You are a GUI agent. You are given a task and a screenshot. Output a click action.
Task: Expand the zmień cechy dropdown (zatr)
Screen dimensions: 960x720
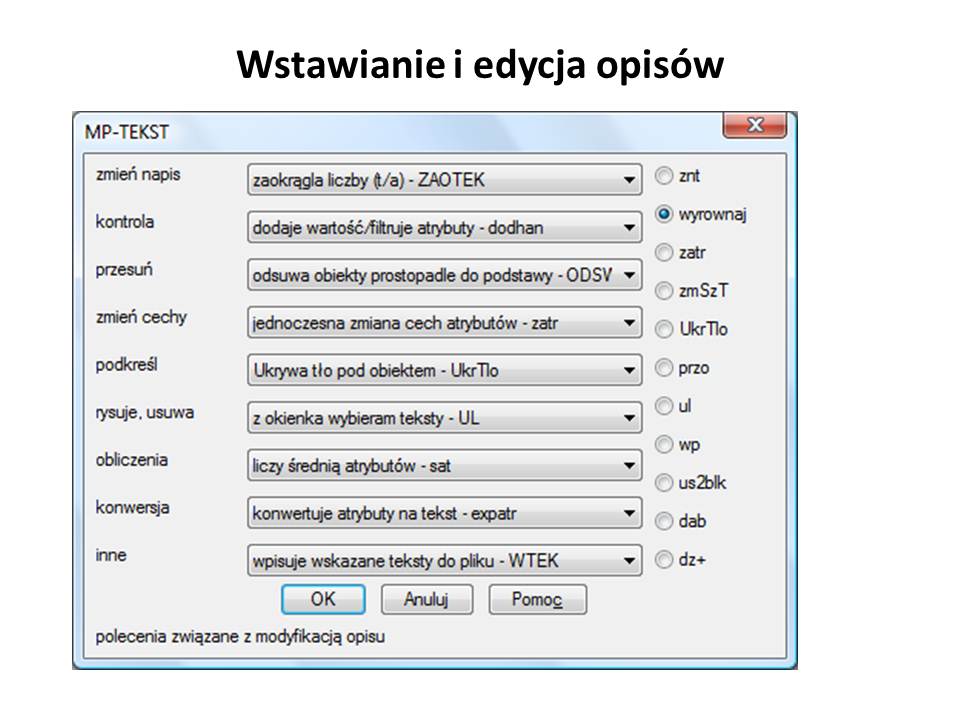point(444,323)
